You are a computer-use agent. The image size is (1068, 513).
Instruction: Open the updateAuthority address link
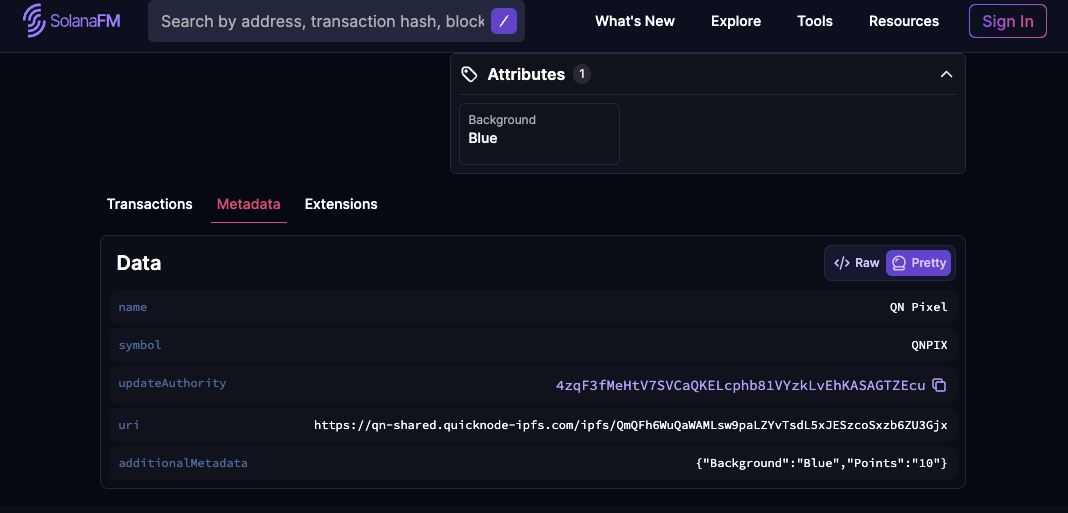click(740, 385)
